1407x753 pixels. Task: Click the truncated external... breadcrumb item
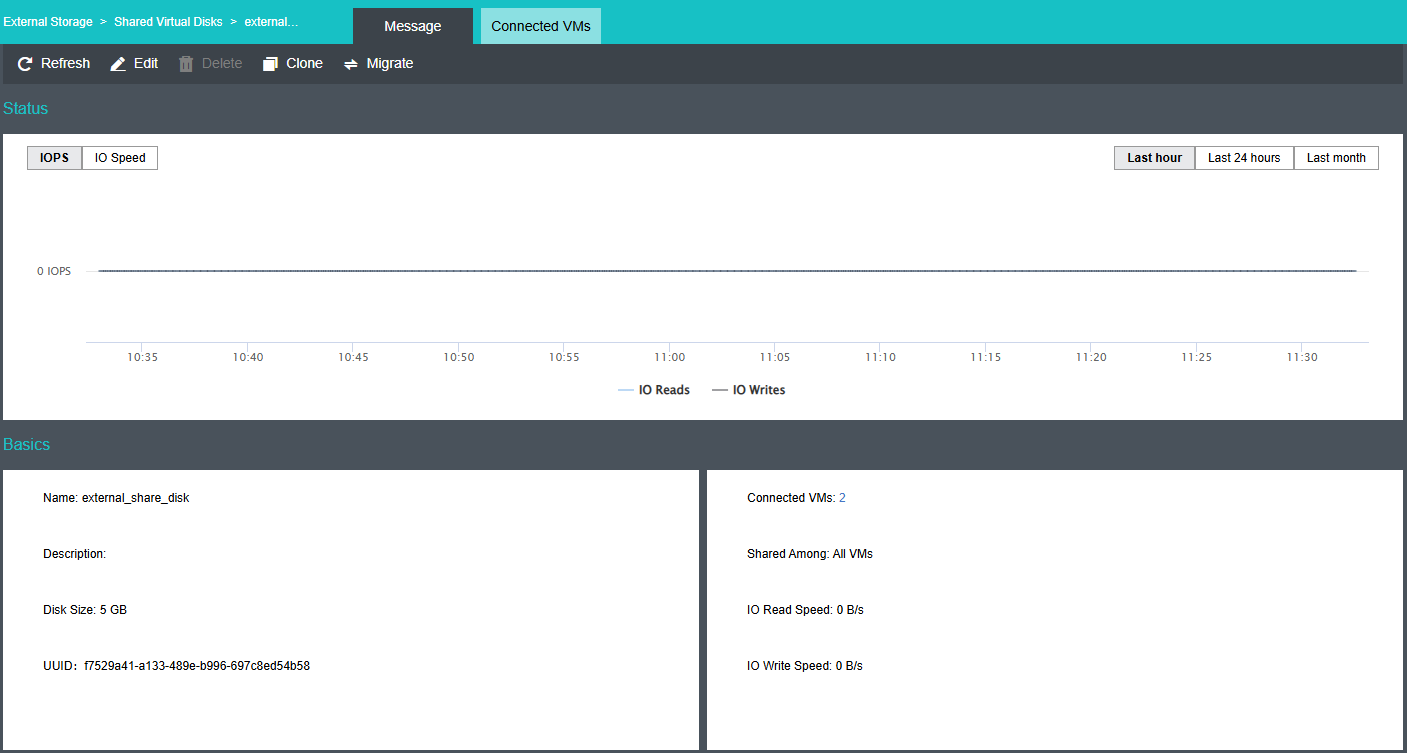271,22
